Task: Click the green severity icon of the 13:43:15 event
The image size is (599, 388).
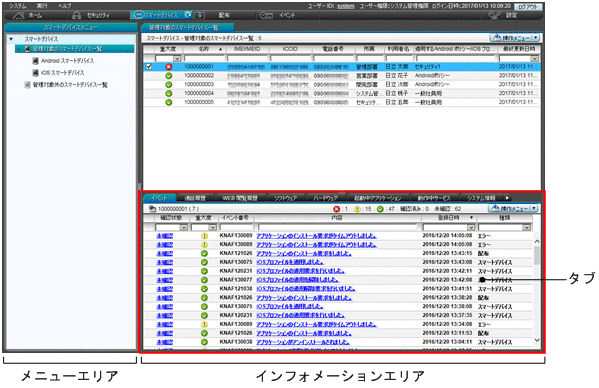Action: coord(204,254)
